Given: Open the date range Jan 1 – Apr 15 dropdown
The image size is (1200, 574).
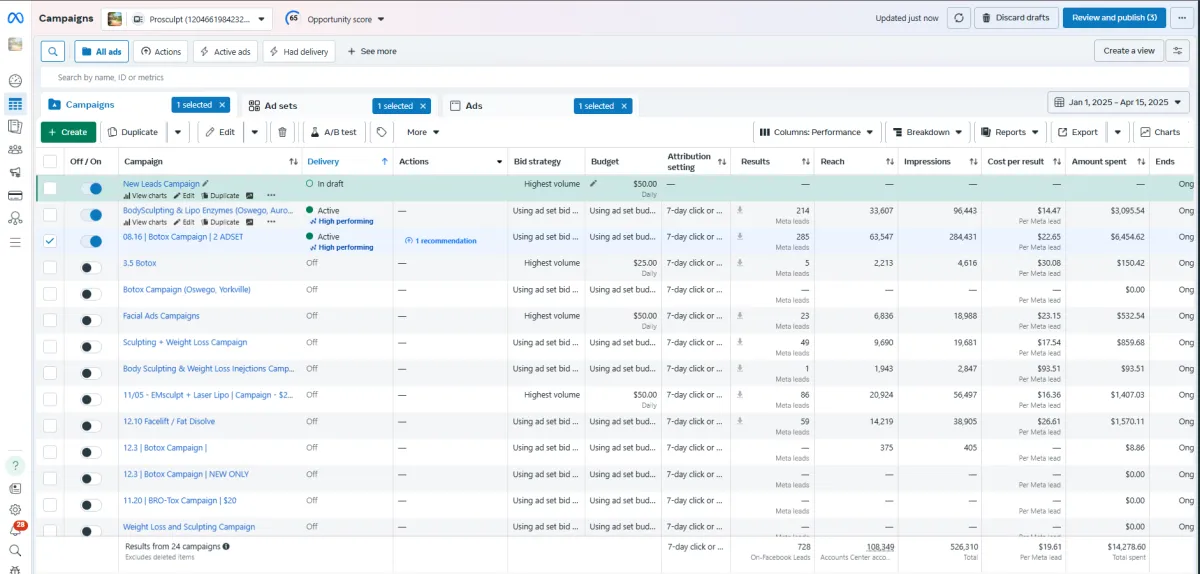Looking at the screenshot, I should point(1118,102).
